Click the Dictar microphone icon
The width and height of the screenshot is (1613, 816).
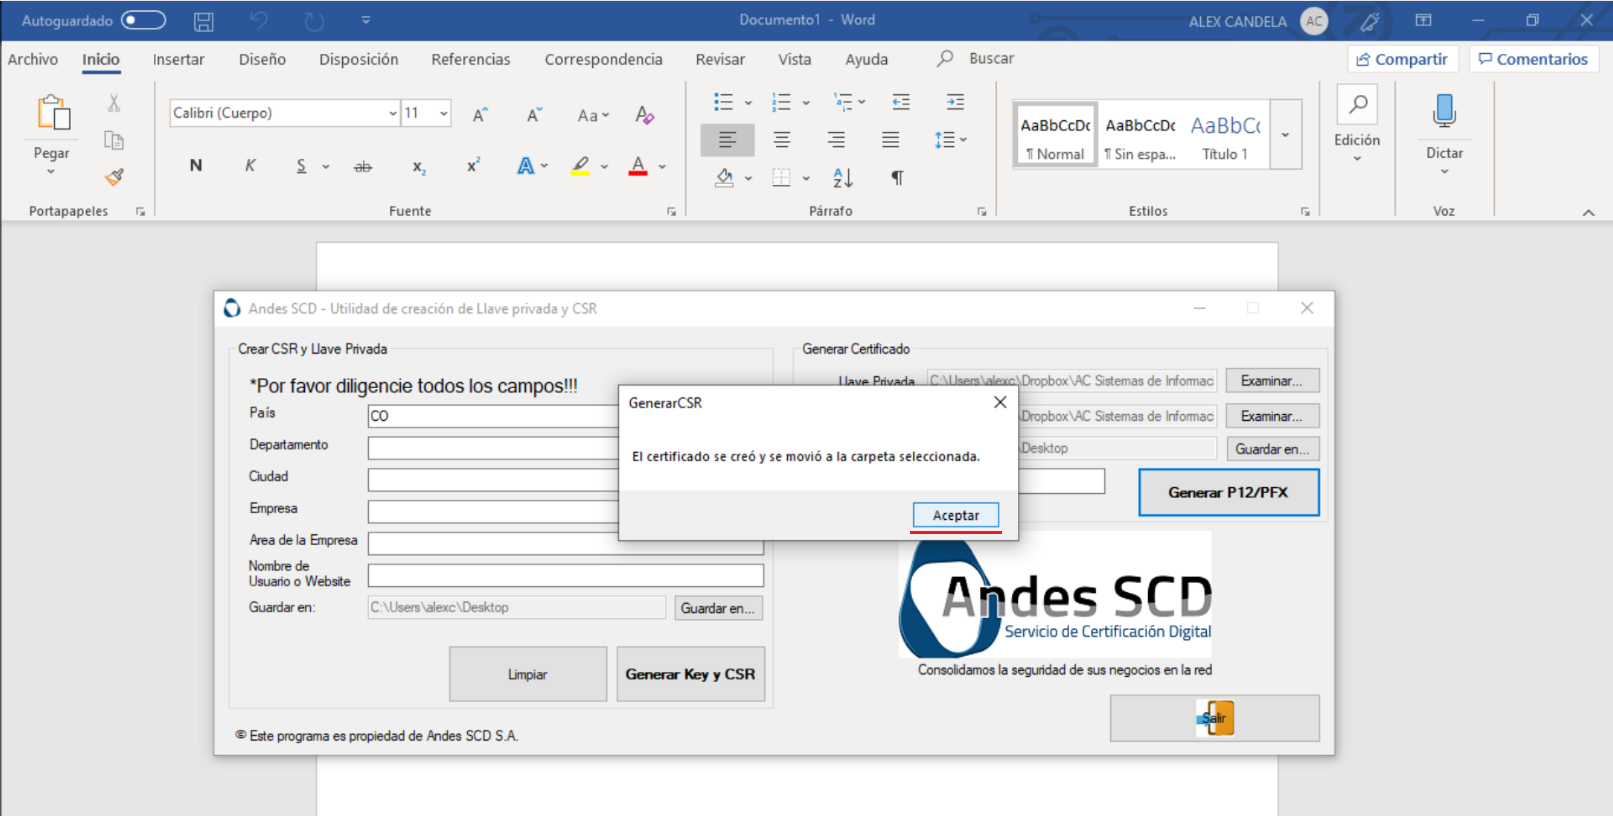[1444, 110]
